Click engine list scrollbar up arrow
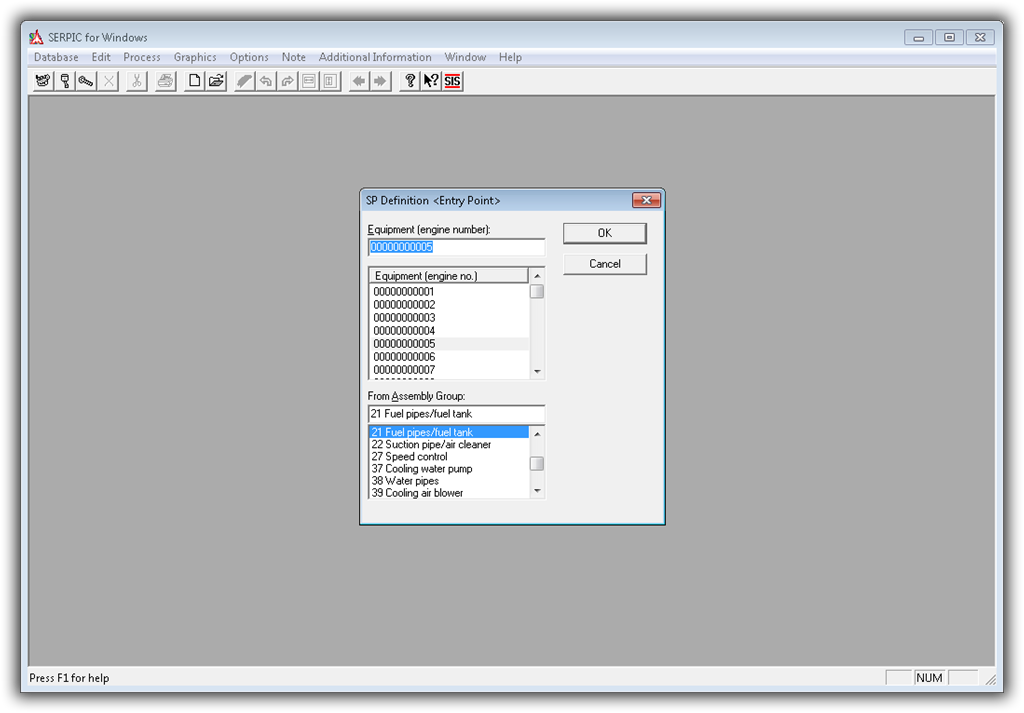 [x=537, y=276]
